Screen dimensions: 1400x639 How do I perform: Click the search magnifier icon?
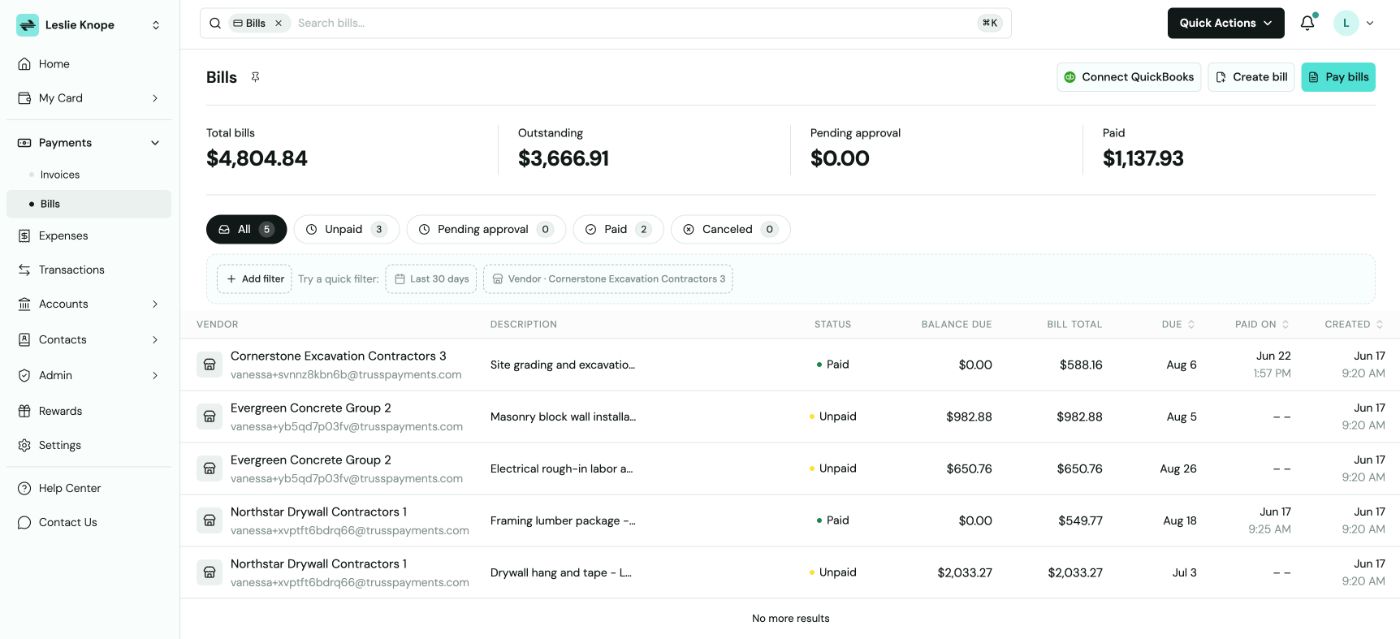pos(215,23)
